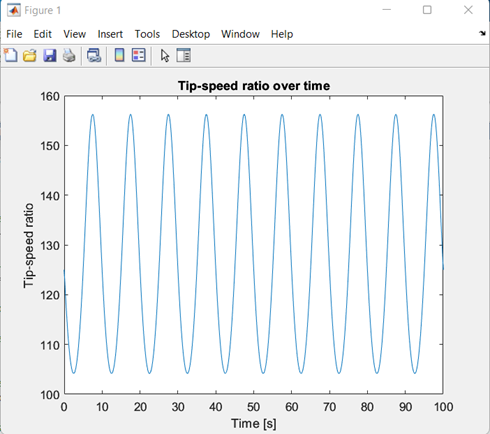The height and width of the screenshot is (434, 490).
Task: Open the Edit menu
Action: click(42, 34)
